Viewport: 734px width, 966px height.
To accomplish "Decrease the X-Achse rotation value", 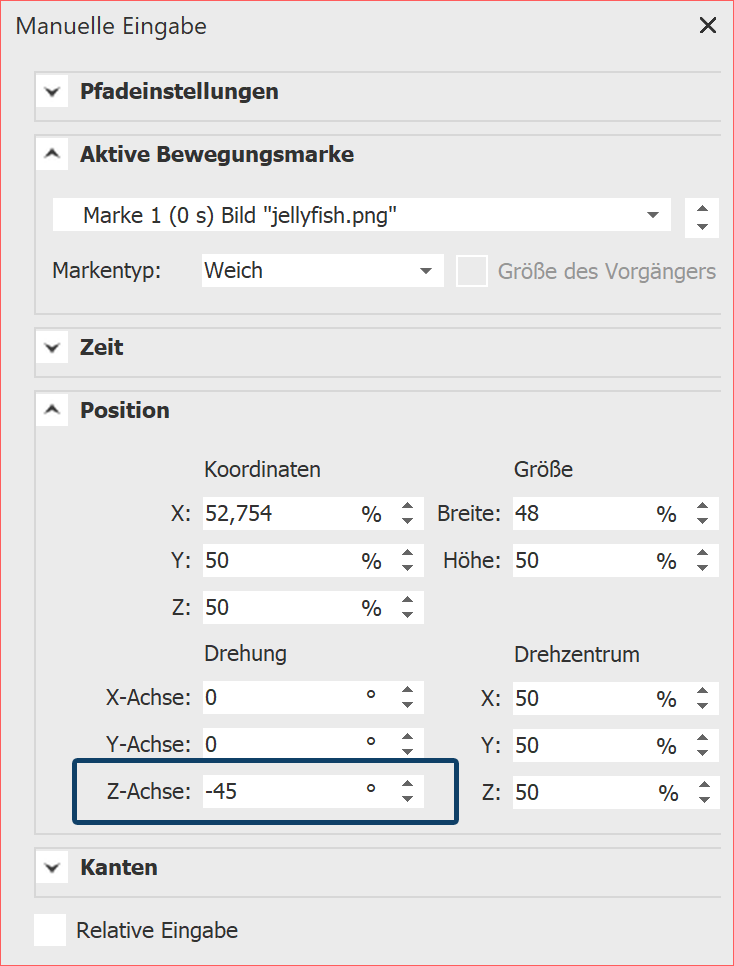I will [x=407, y=705].
